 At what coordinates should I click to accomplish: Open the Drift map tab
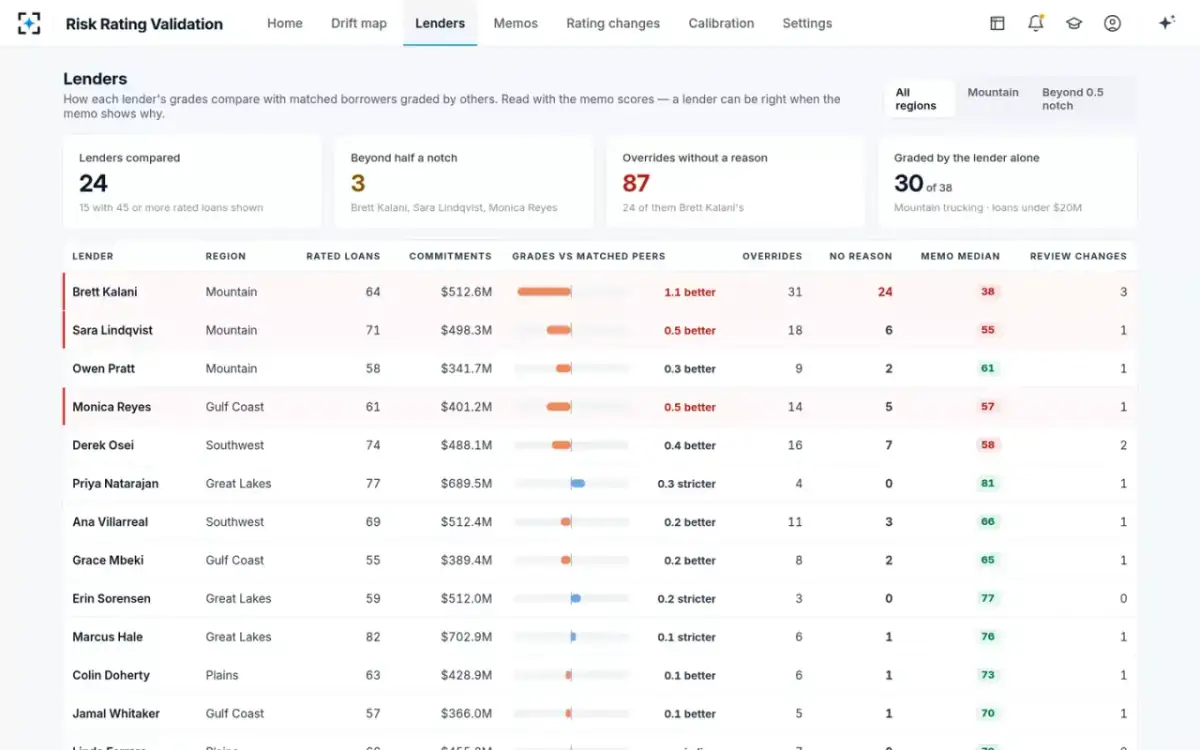point(359,23)
